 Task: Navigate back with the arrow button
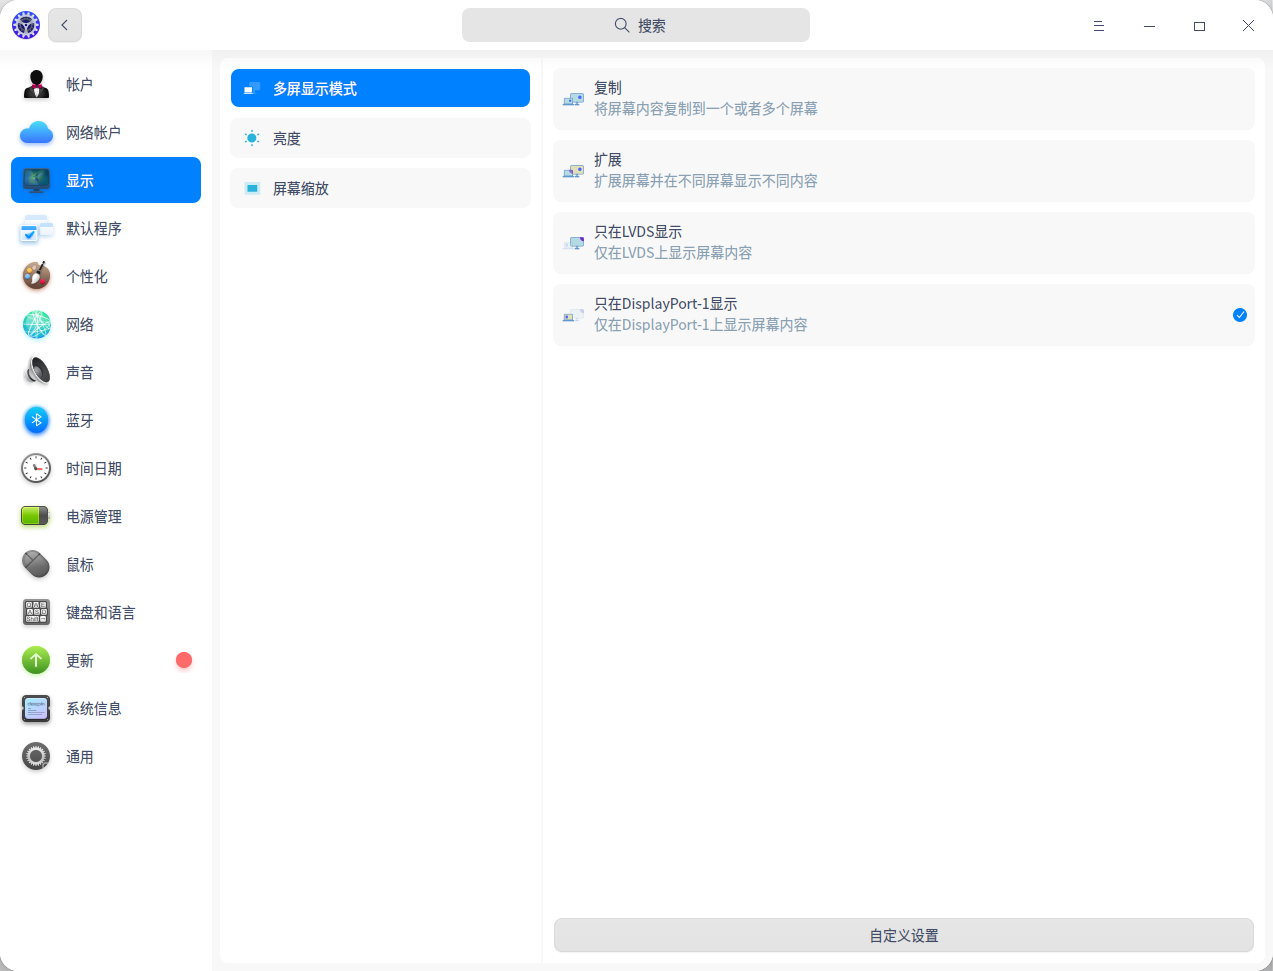tap(64, 25)
